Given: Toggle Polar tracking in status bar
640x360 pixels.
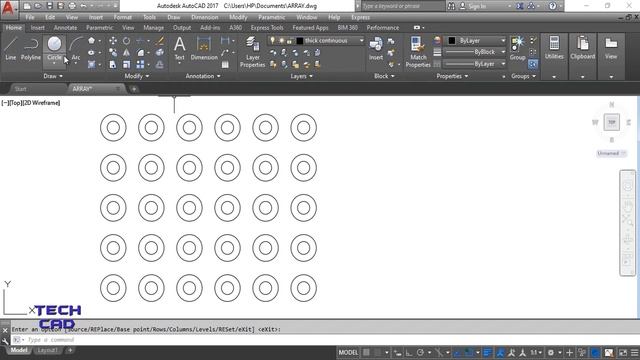Looking at the screenshot, I should click(x=420, y=352).
